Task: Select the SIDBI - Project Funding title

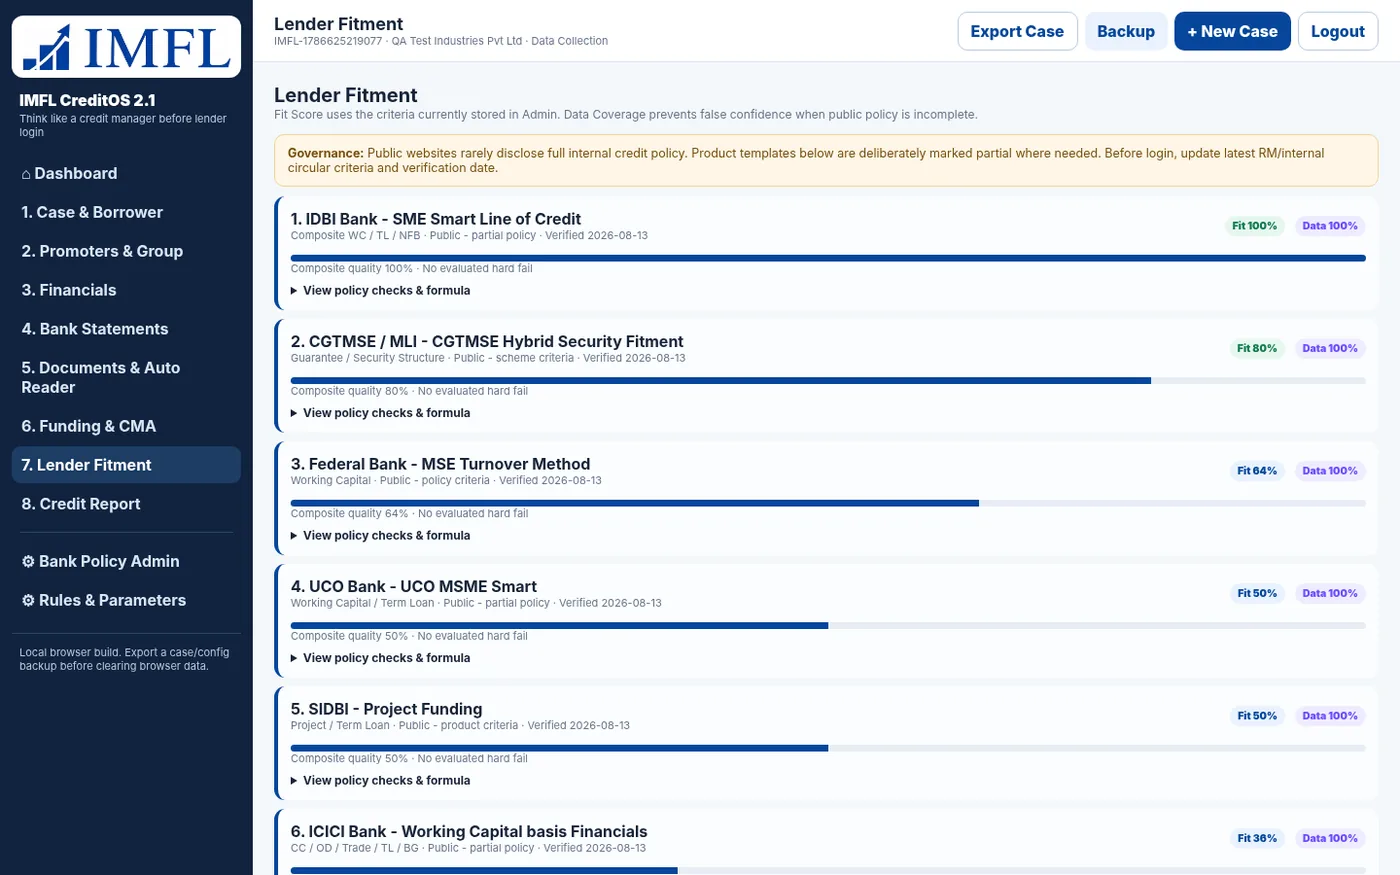Action: [x=387, y=709]
